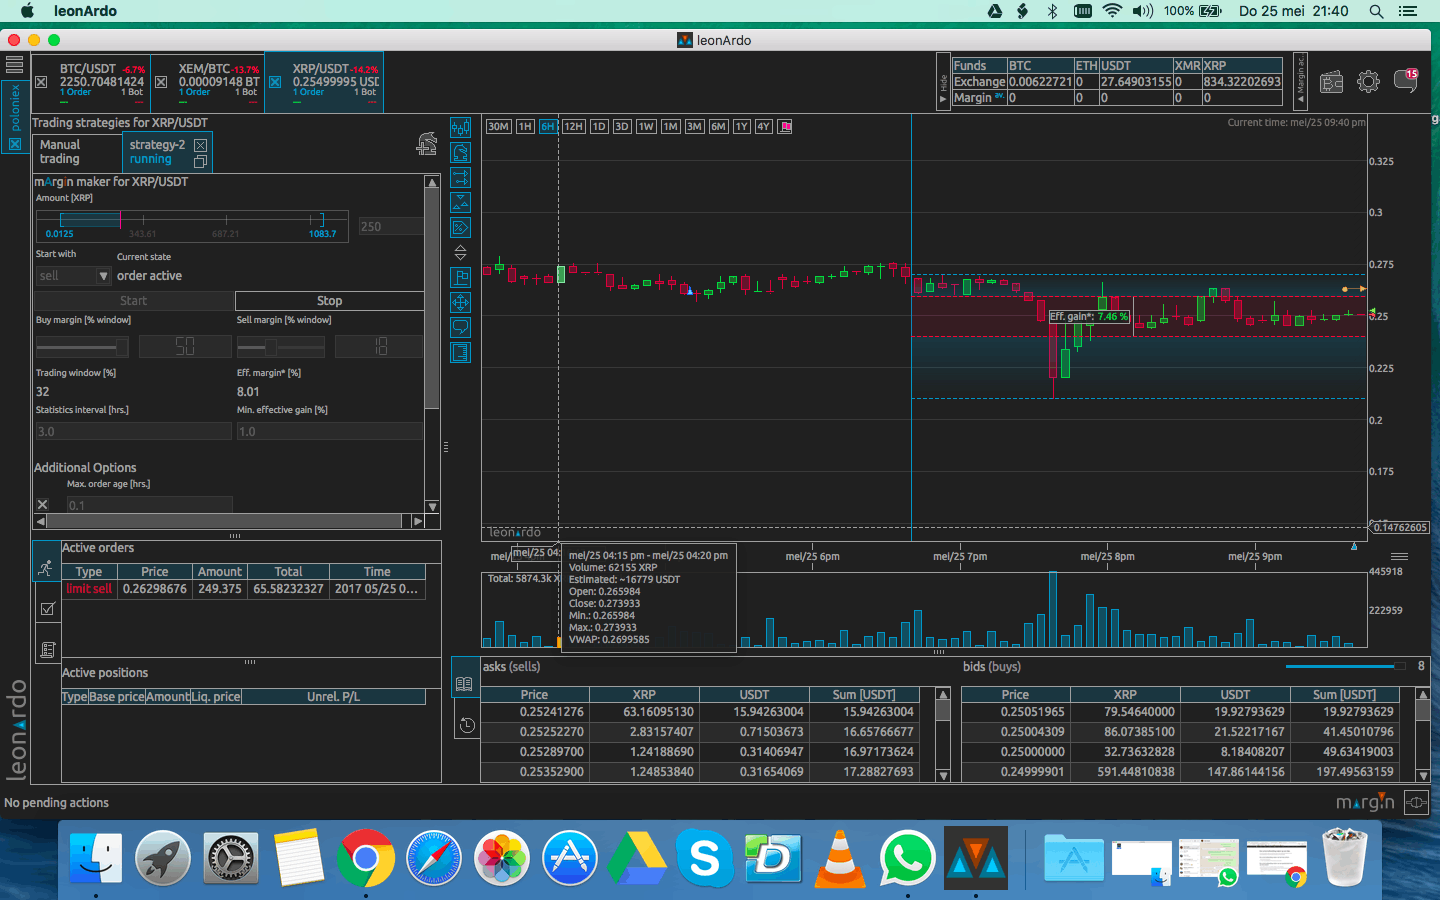Toggle the XRP/USDT pair checkbox
This screenshot has height=900, width=1440.
pyautogui.click(x=275, y=82)
